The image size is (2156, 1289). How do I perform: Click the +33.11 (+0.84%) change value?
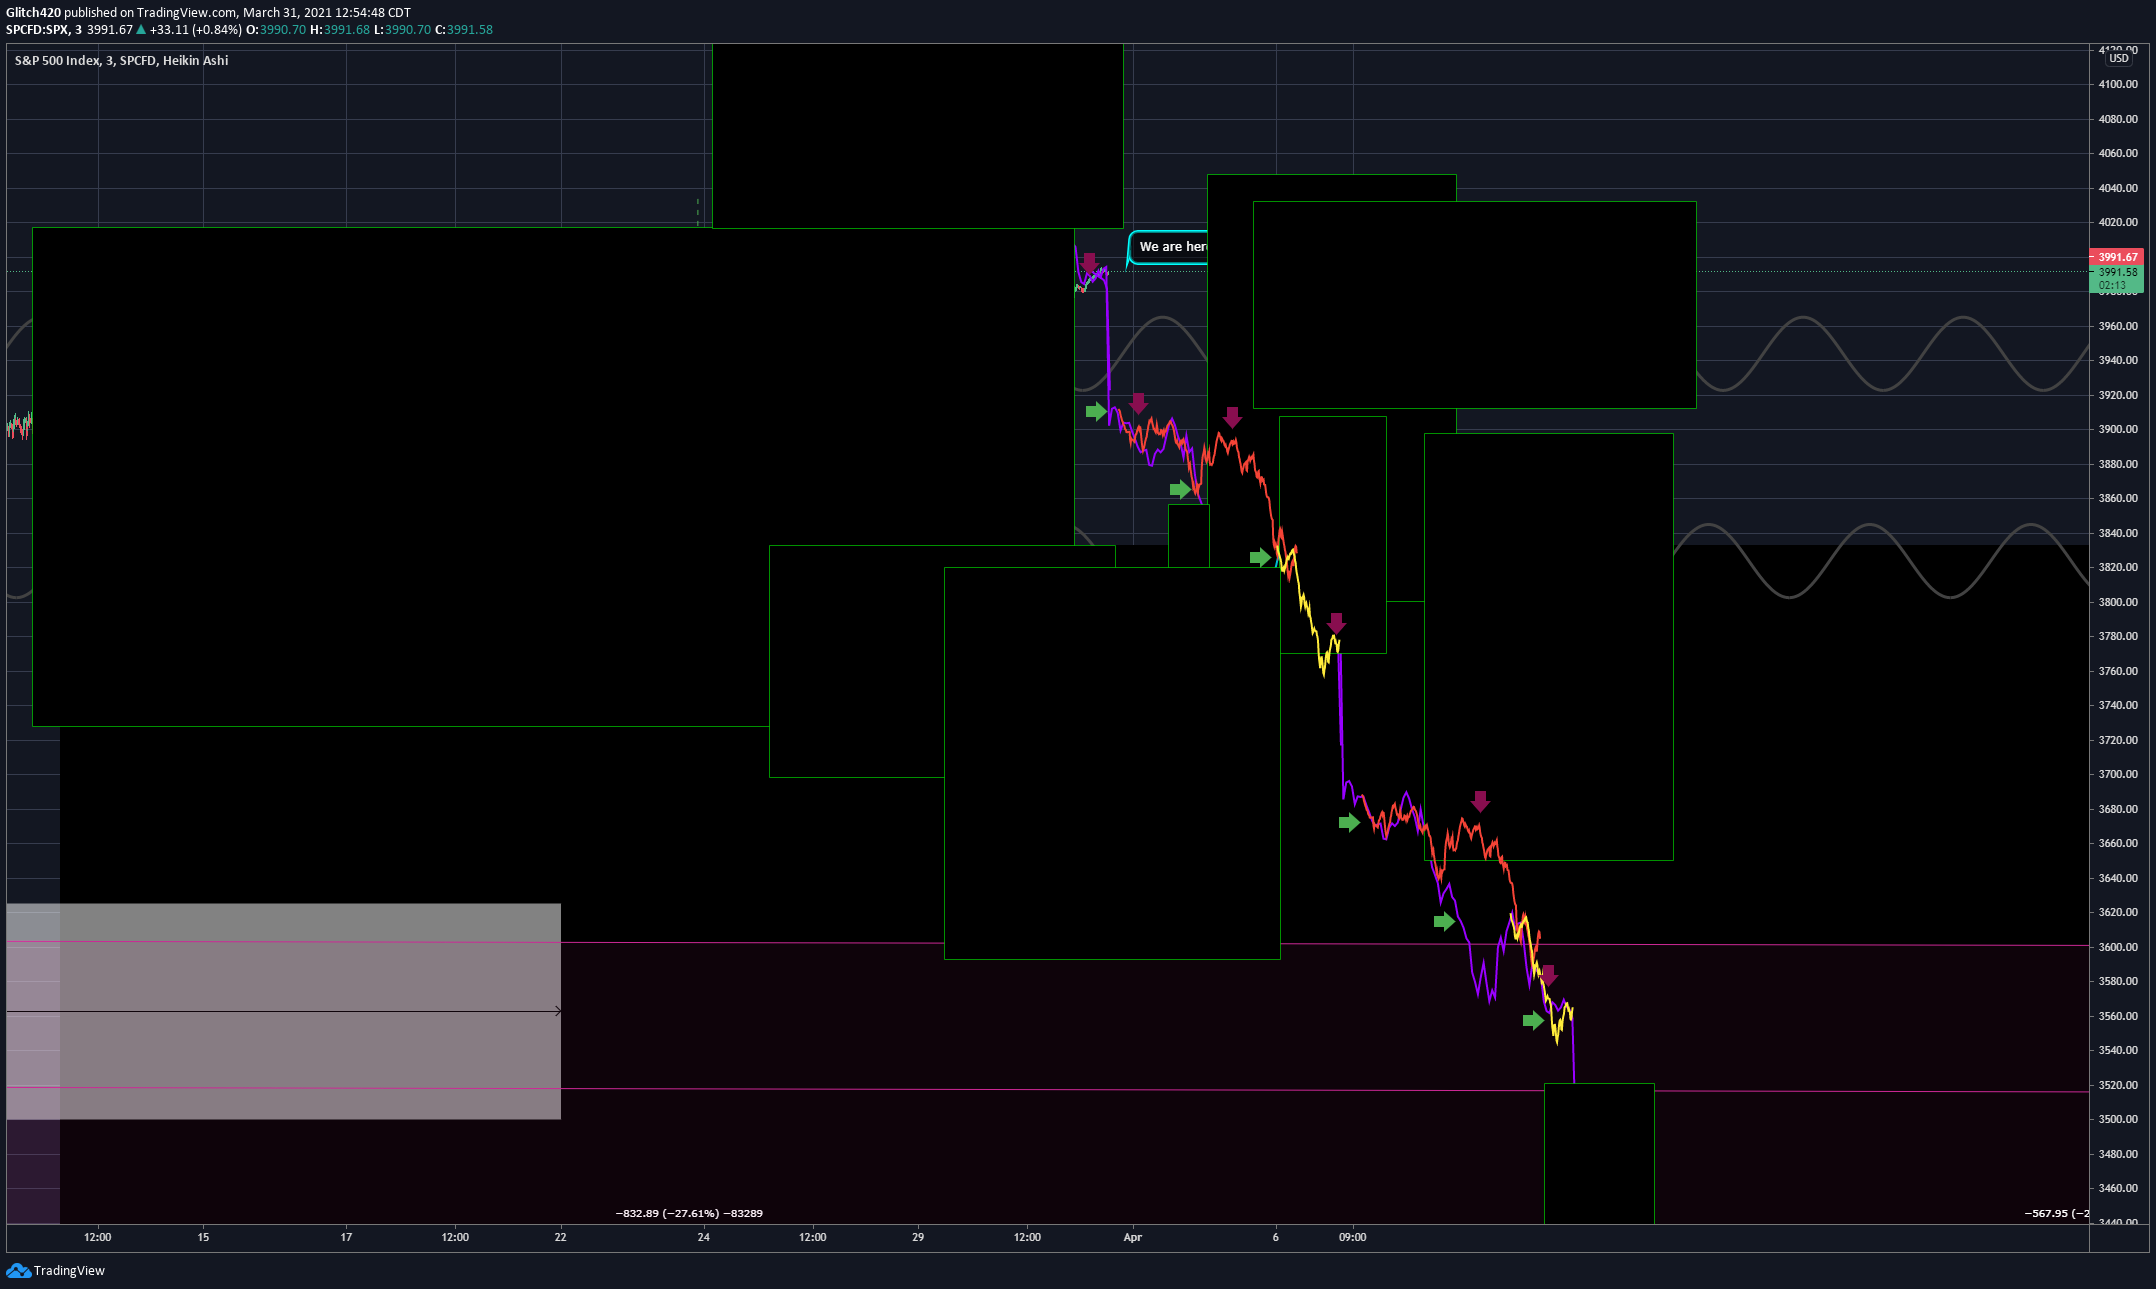point(196,30)
